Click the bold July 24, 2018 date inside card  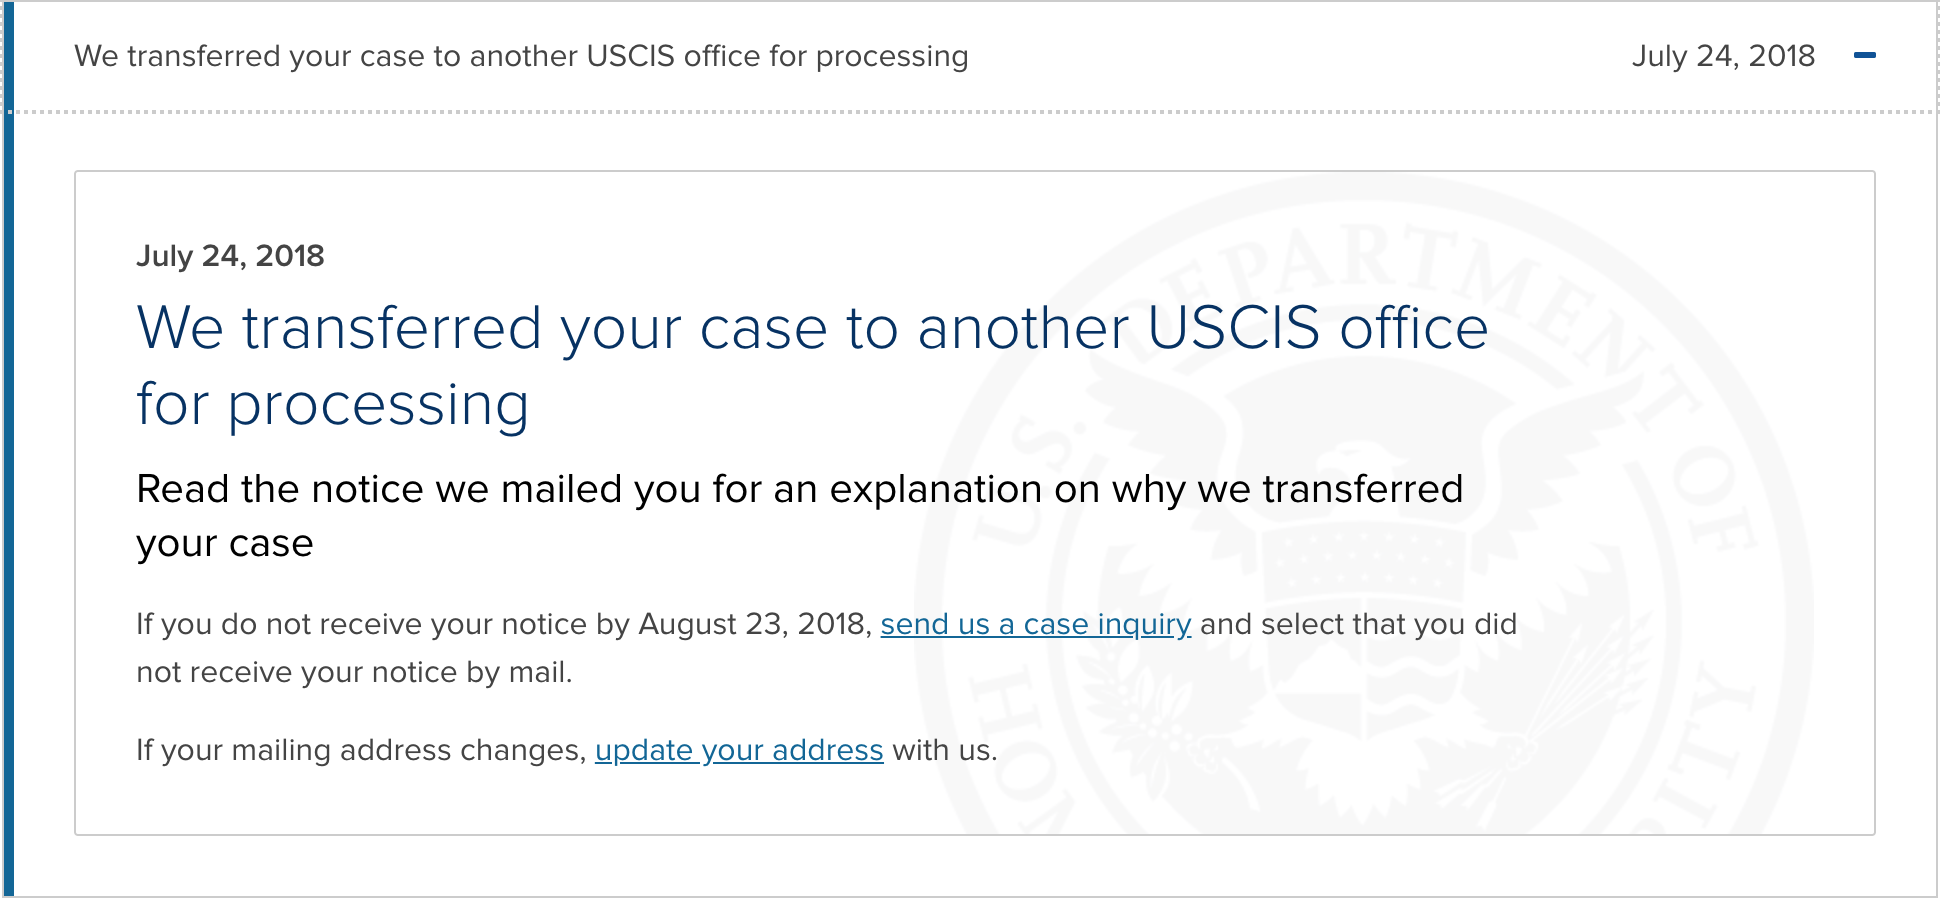pyautogui.click(x=230, y=256)
